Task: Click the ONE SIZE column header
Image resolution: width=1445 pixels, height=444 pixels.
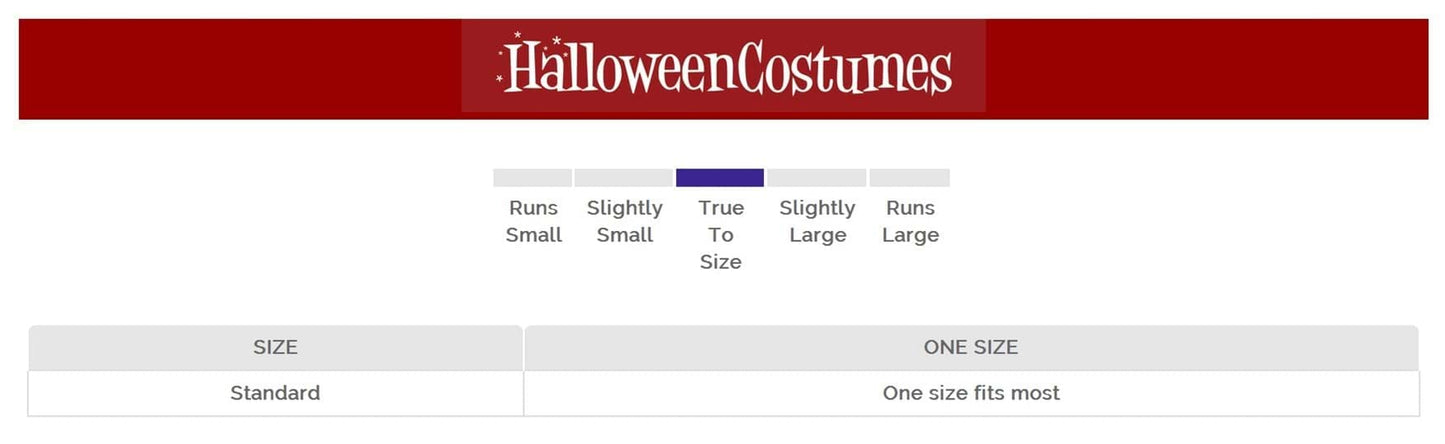Action: click(x=970, y=348)
